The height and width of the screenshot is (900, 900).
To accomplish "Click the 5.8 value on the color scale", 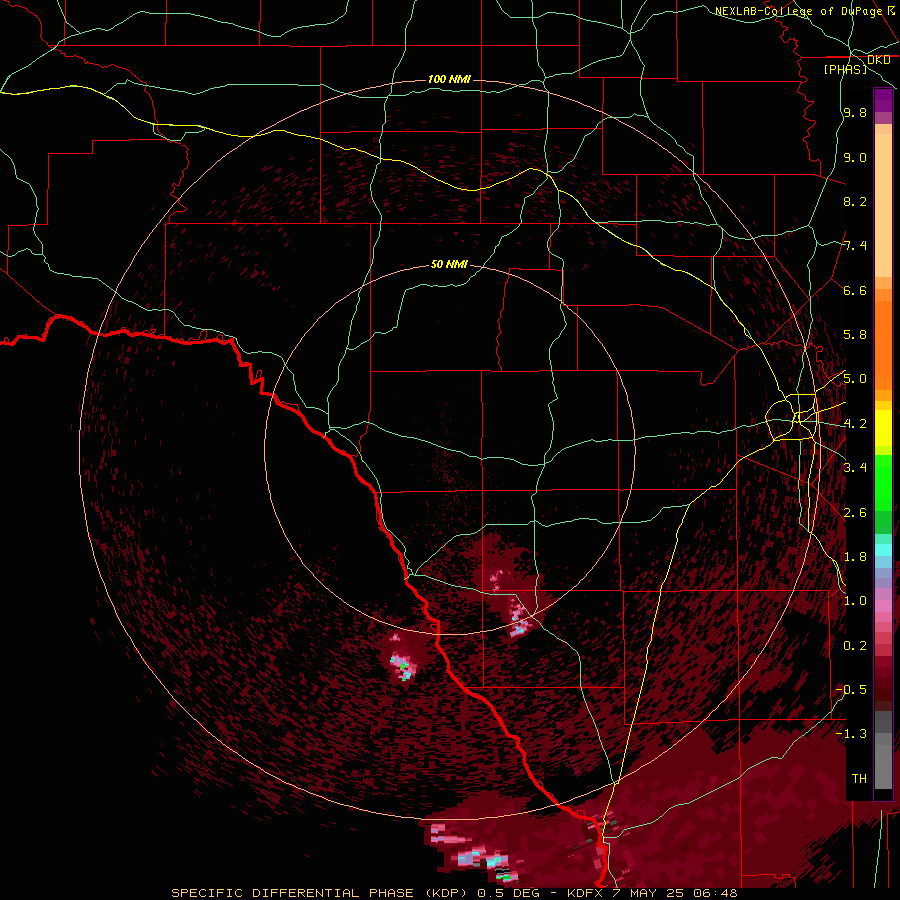I will click(x=855, y=335).
